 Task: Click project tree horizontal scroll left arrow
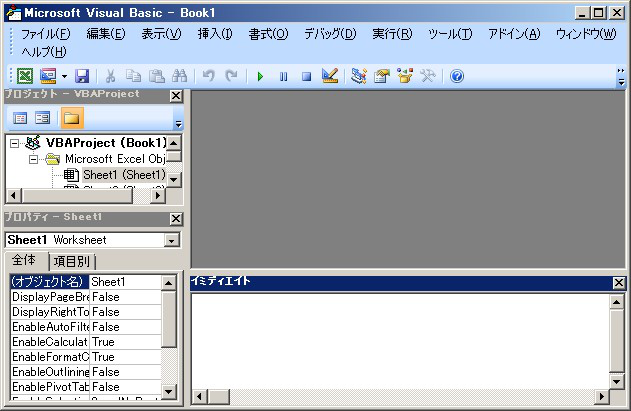[14, 196]
